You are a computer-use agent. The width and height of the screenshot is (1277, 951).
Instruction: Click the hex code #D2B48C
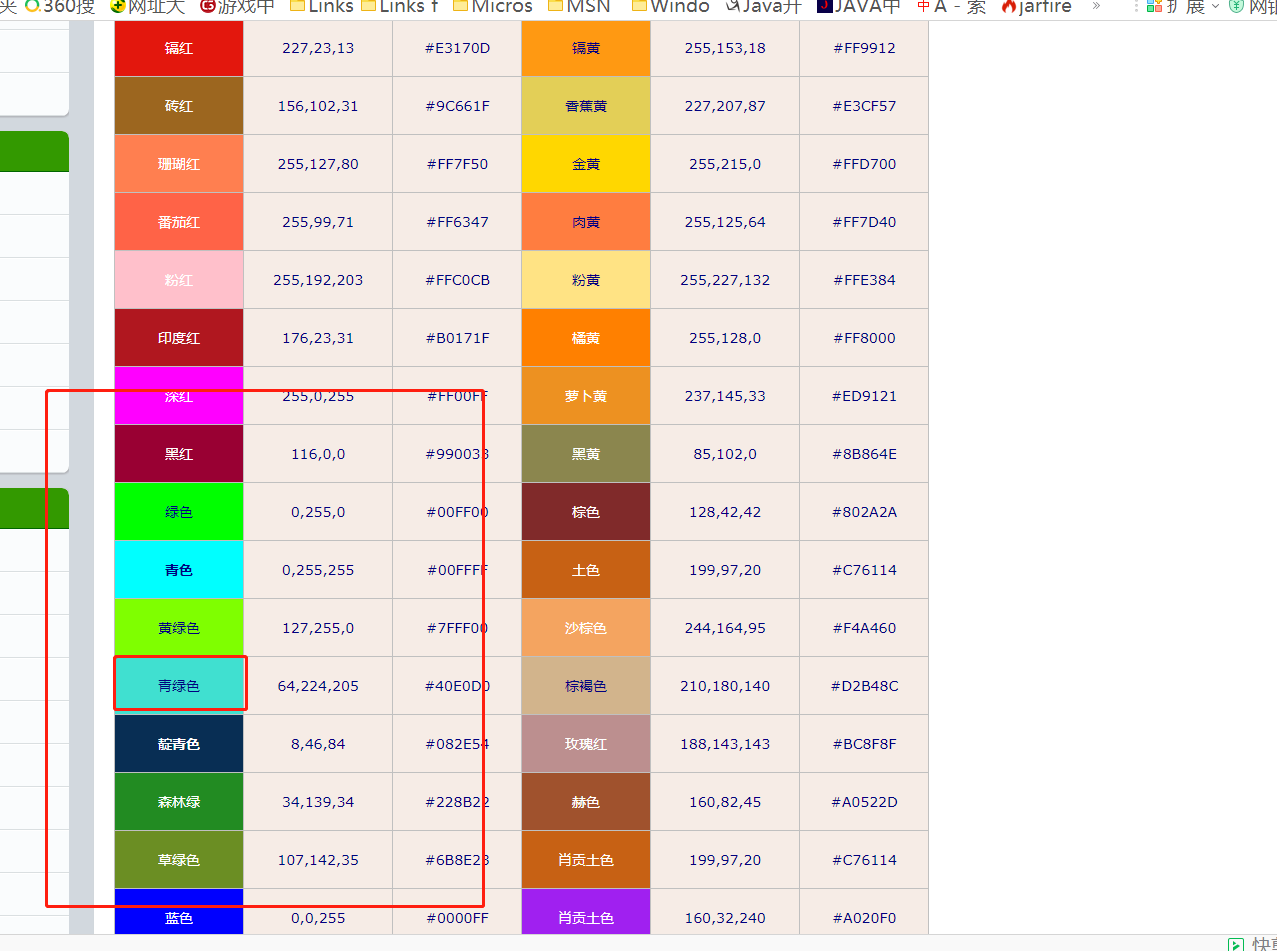pos(865,686)
